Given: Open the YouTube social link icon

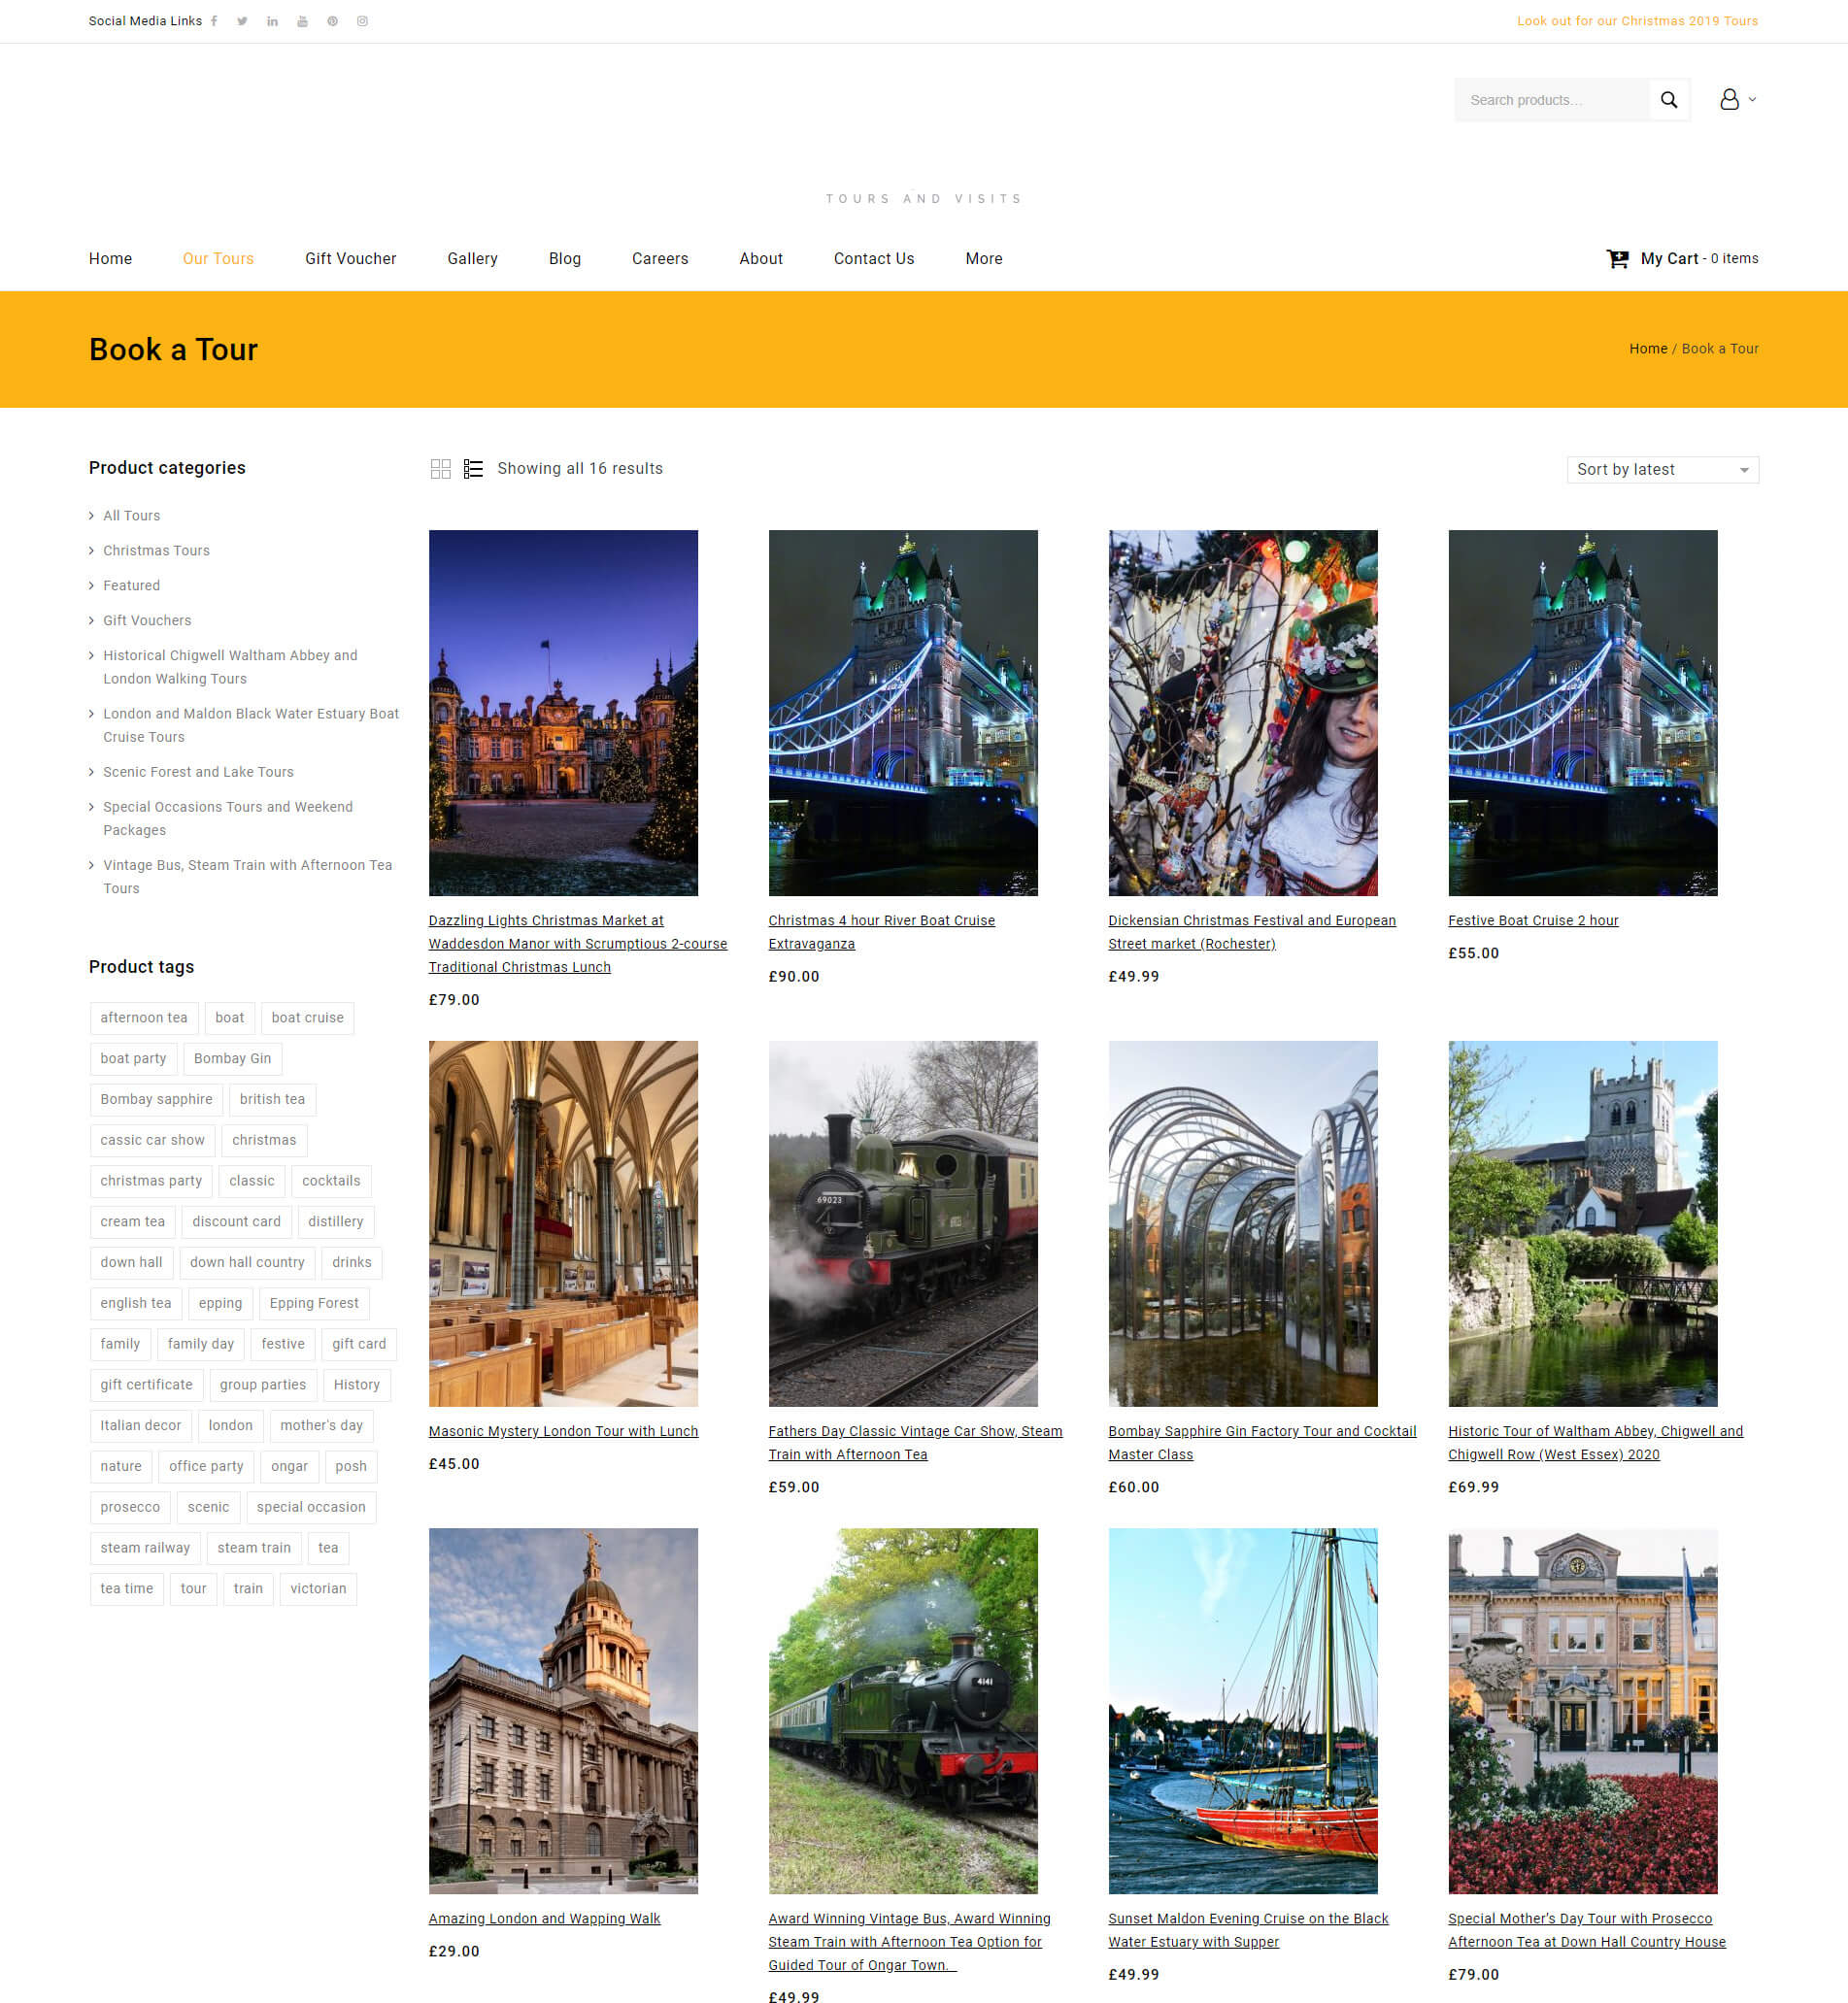Looking at the screenshot, I should point(302,21).
